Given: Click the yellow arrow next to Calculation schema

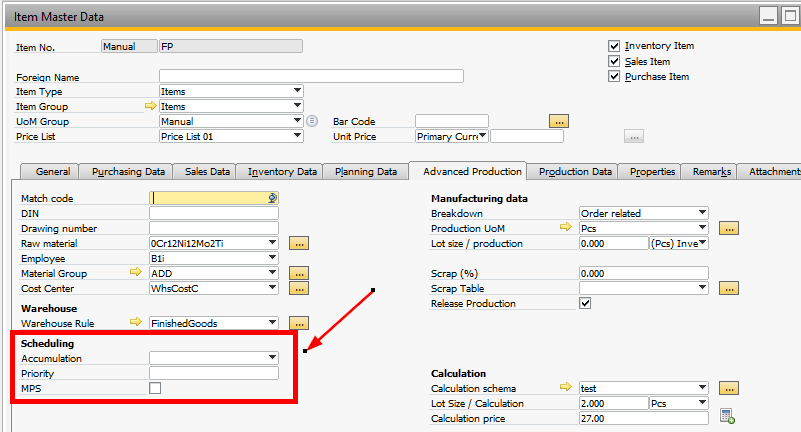Looking at the screenshot, I should pos(567,388).
